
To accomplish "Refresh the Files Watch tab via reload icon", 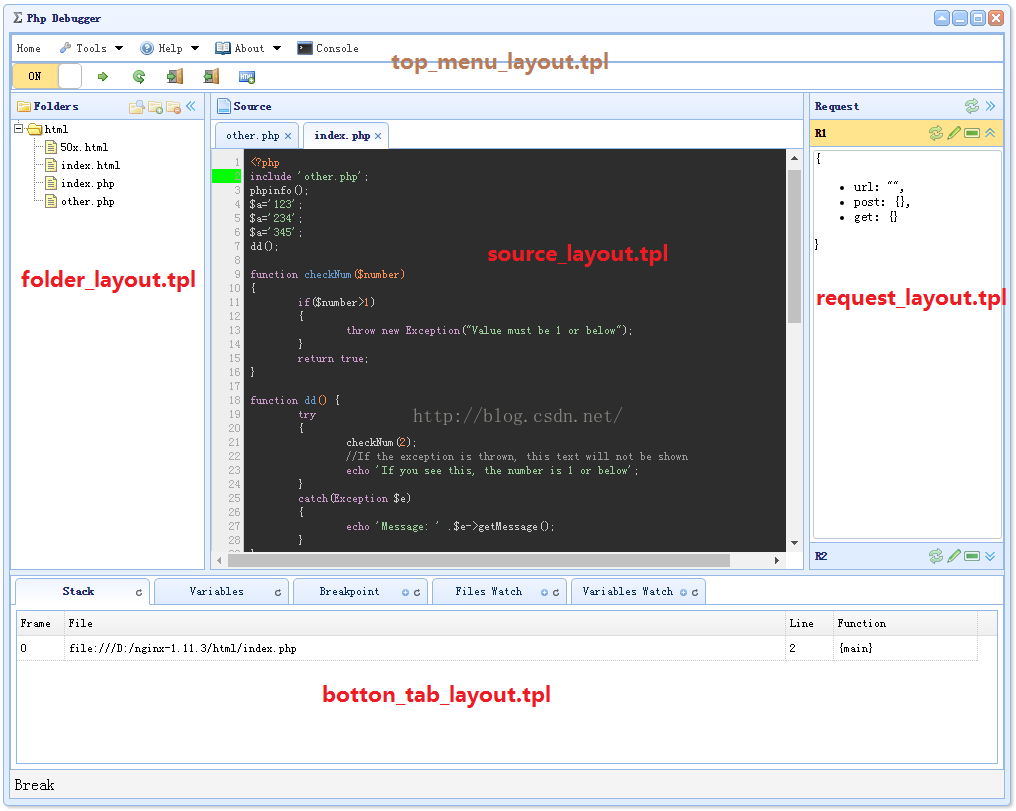I will coord(556,592).
